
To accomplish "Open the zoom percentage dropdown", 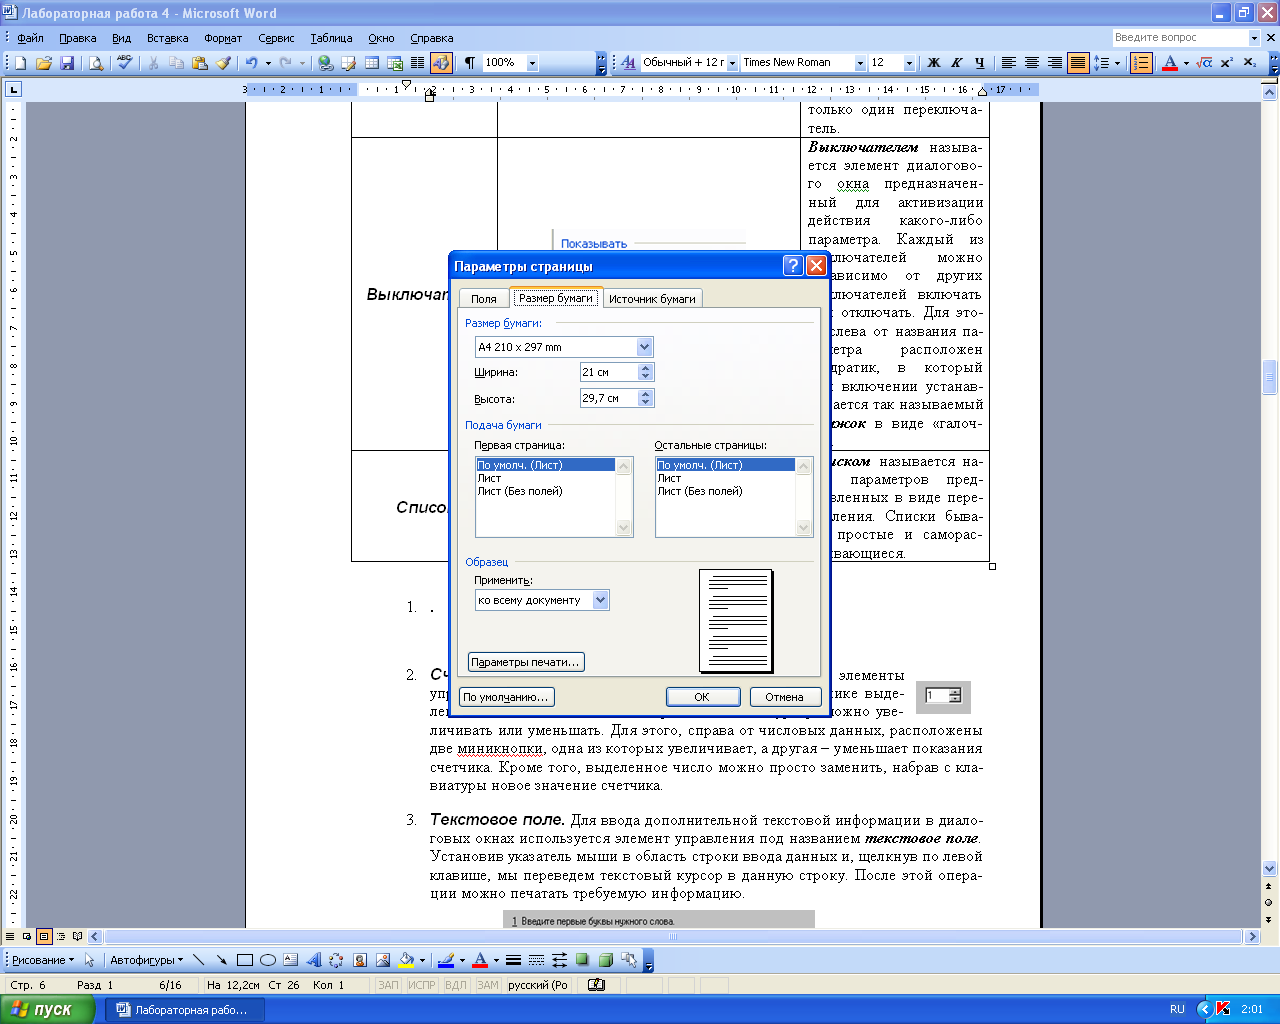I will tap(532, 63).
